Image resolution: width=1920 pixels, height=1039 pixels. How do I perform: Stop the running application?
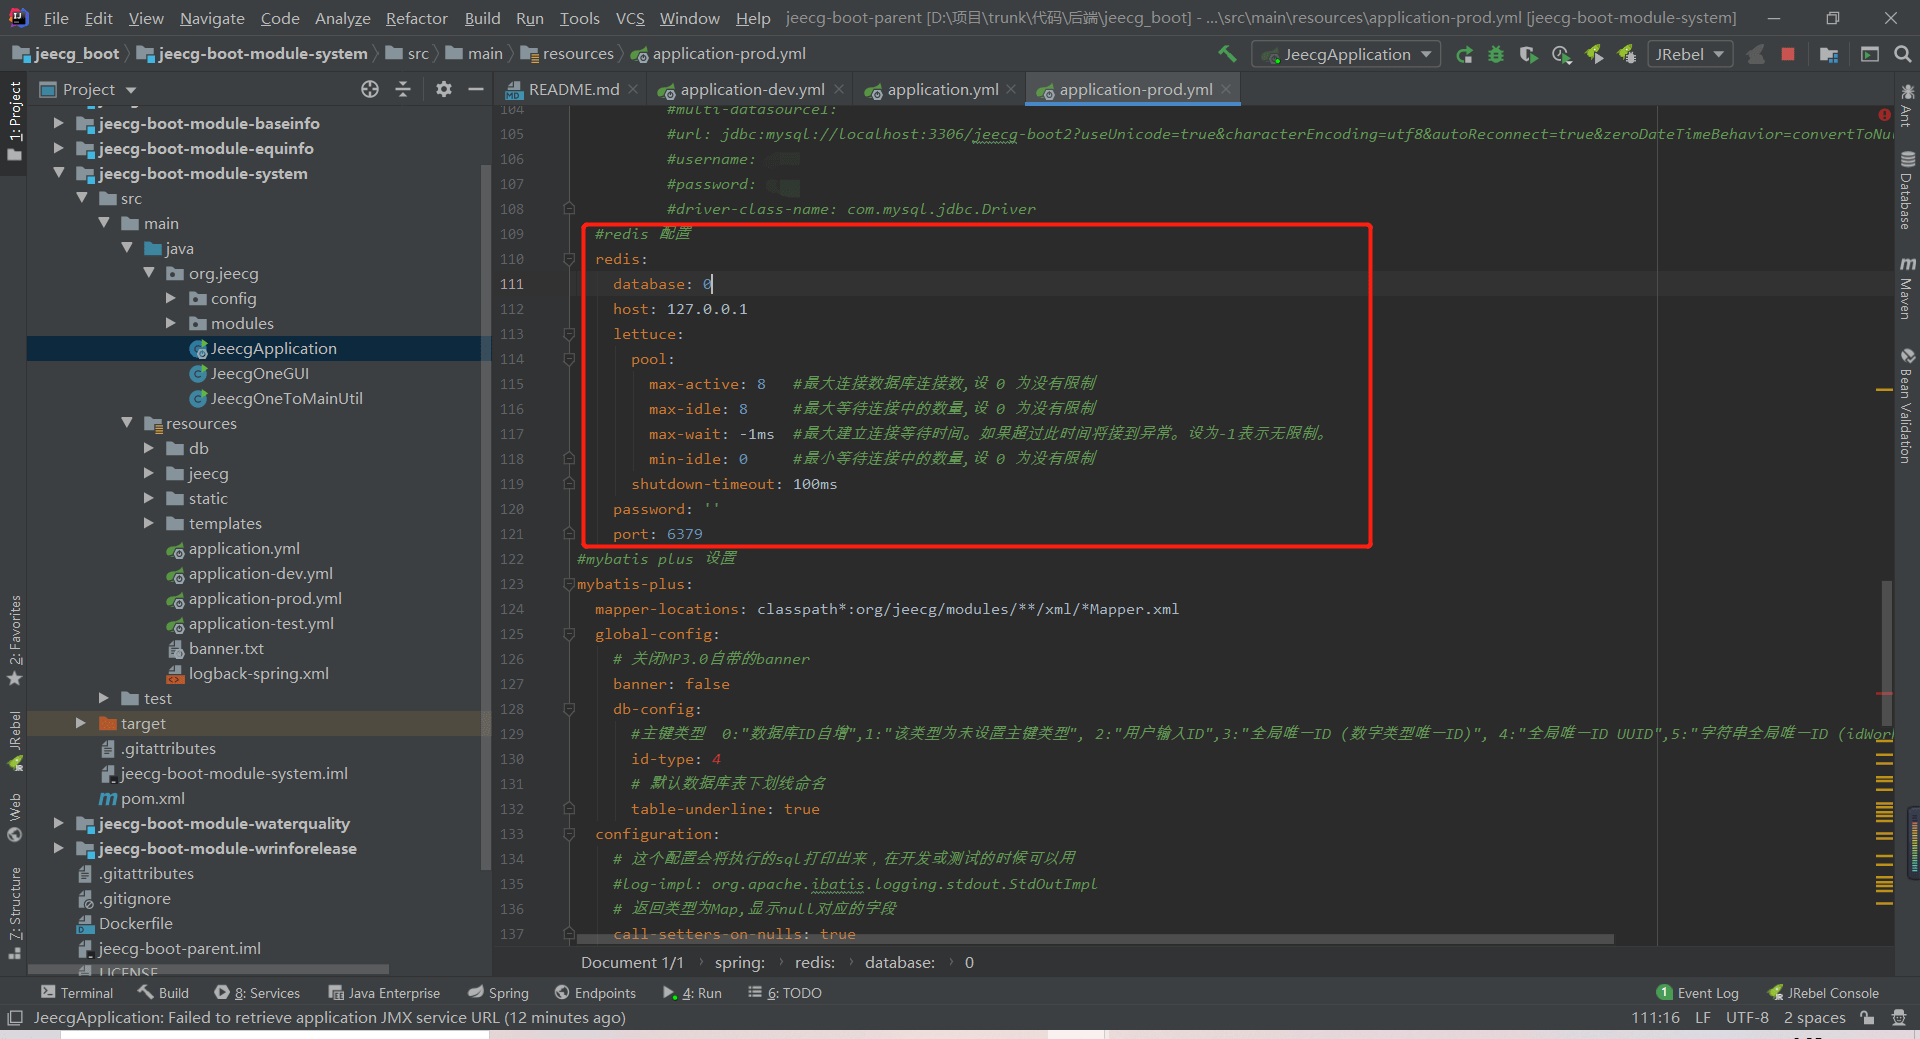pos(1788,55)
